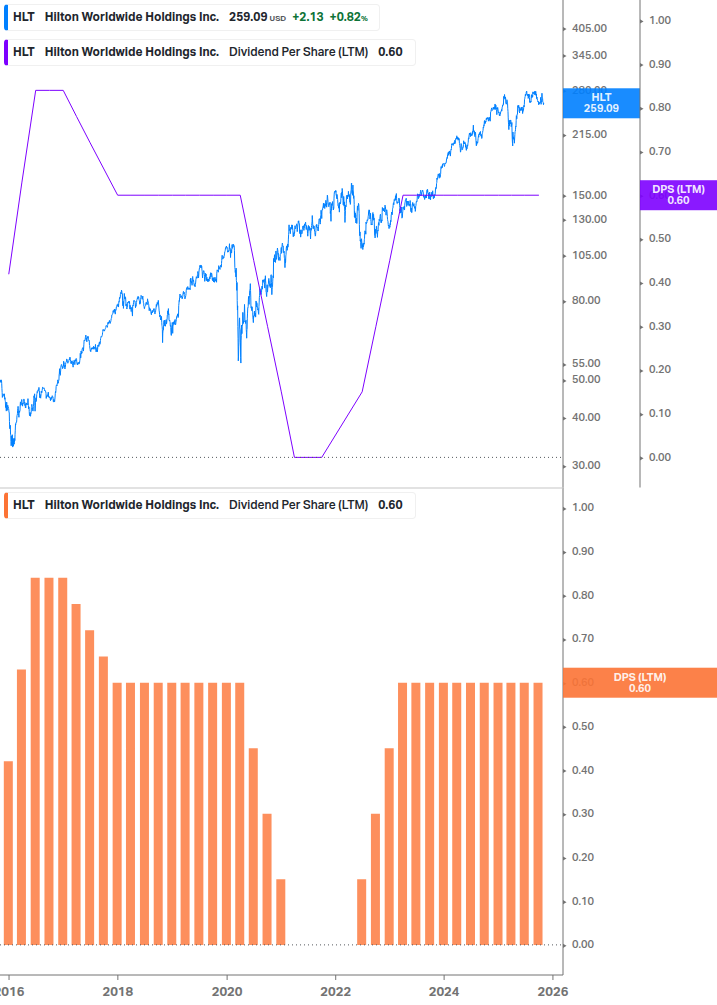Click the 55.00 price axis label
This screenshot has height=1005, width=717.
586,363
